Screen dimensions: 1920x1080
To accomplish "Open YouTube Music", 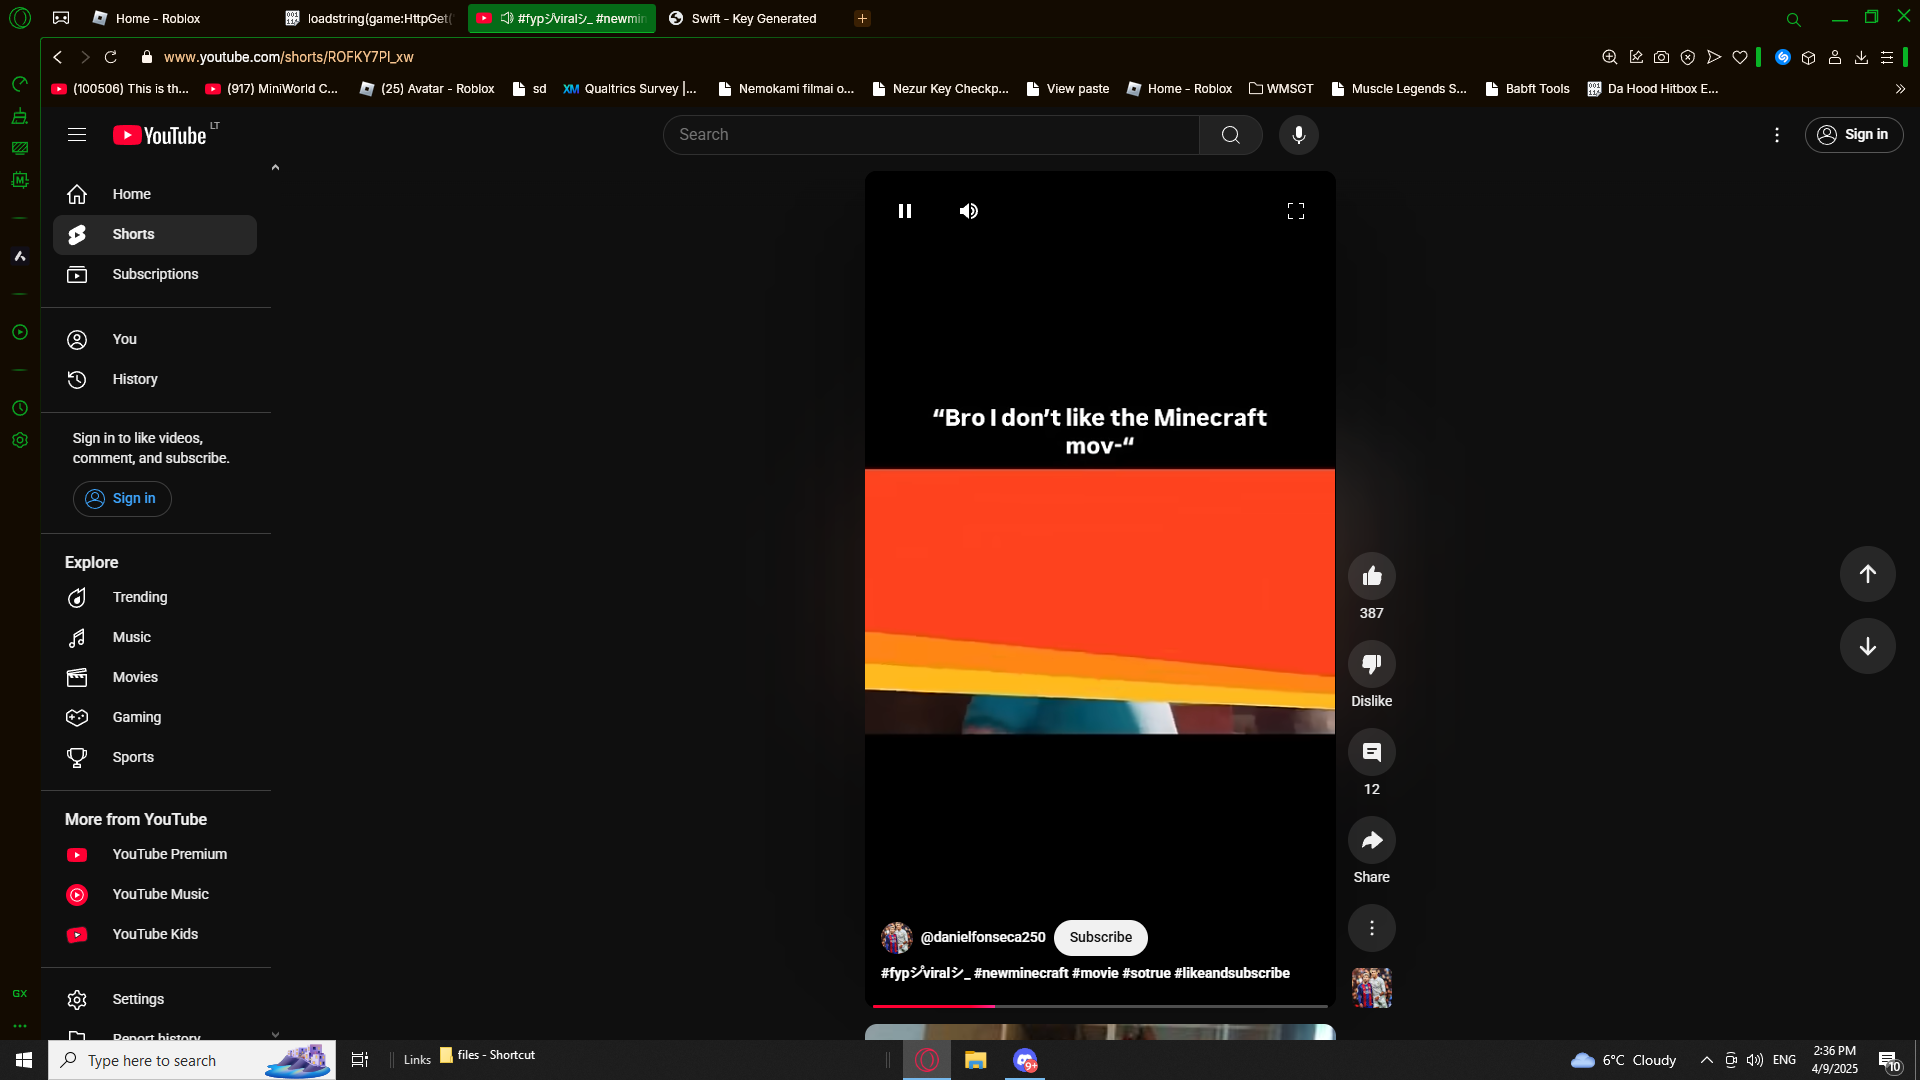I will point(155,895).
